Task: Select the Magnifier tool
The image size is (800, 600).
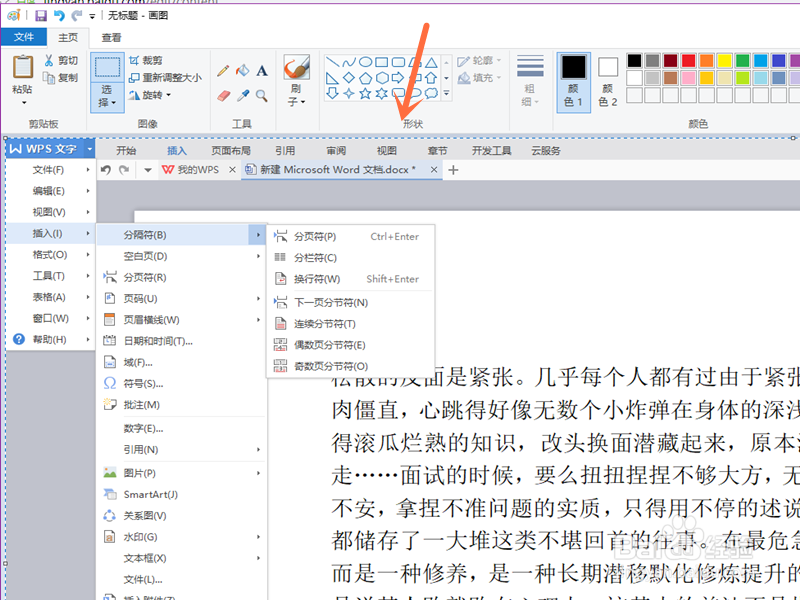Action: coord(261,94)
